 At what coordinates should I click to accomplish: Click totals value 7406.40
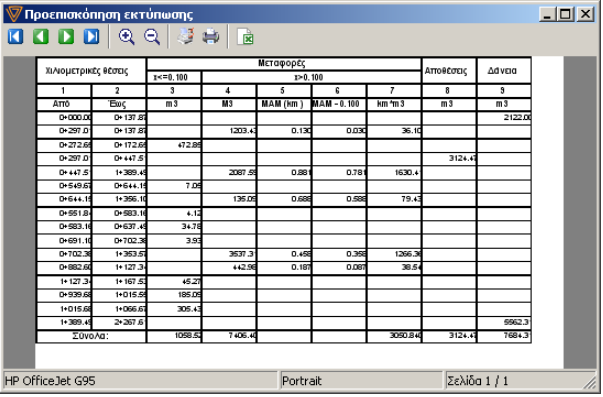tap(242, 336)
